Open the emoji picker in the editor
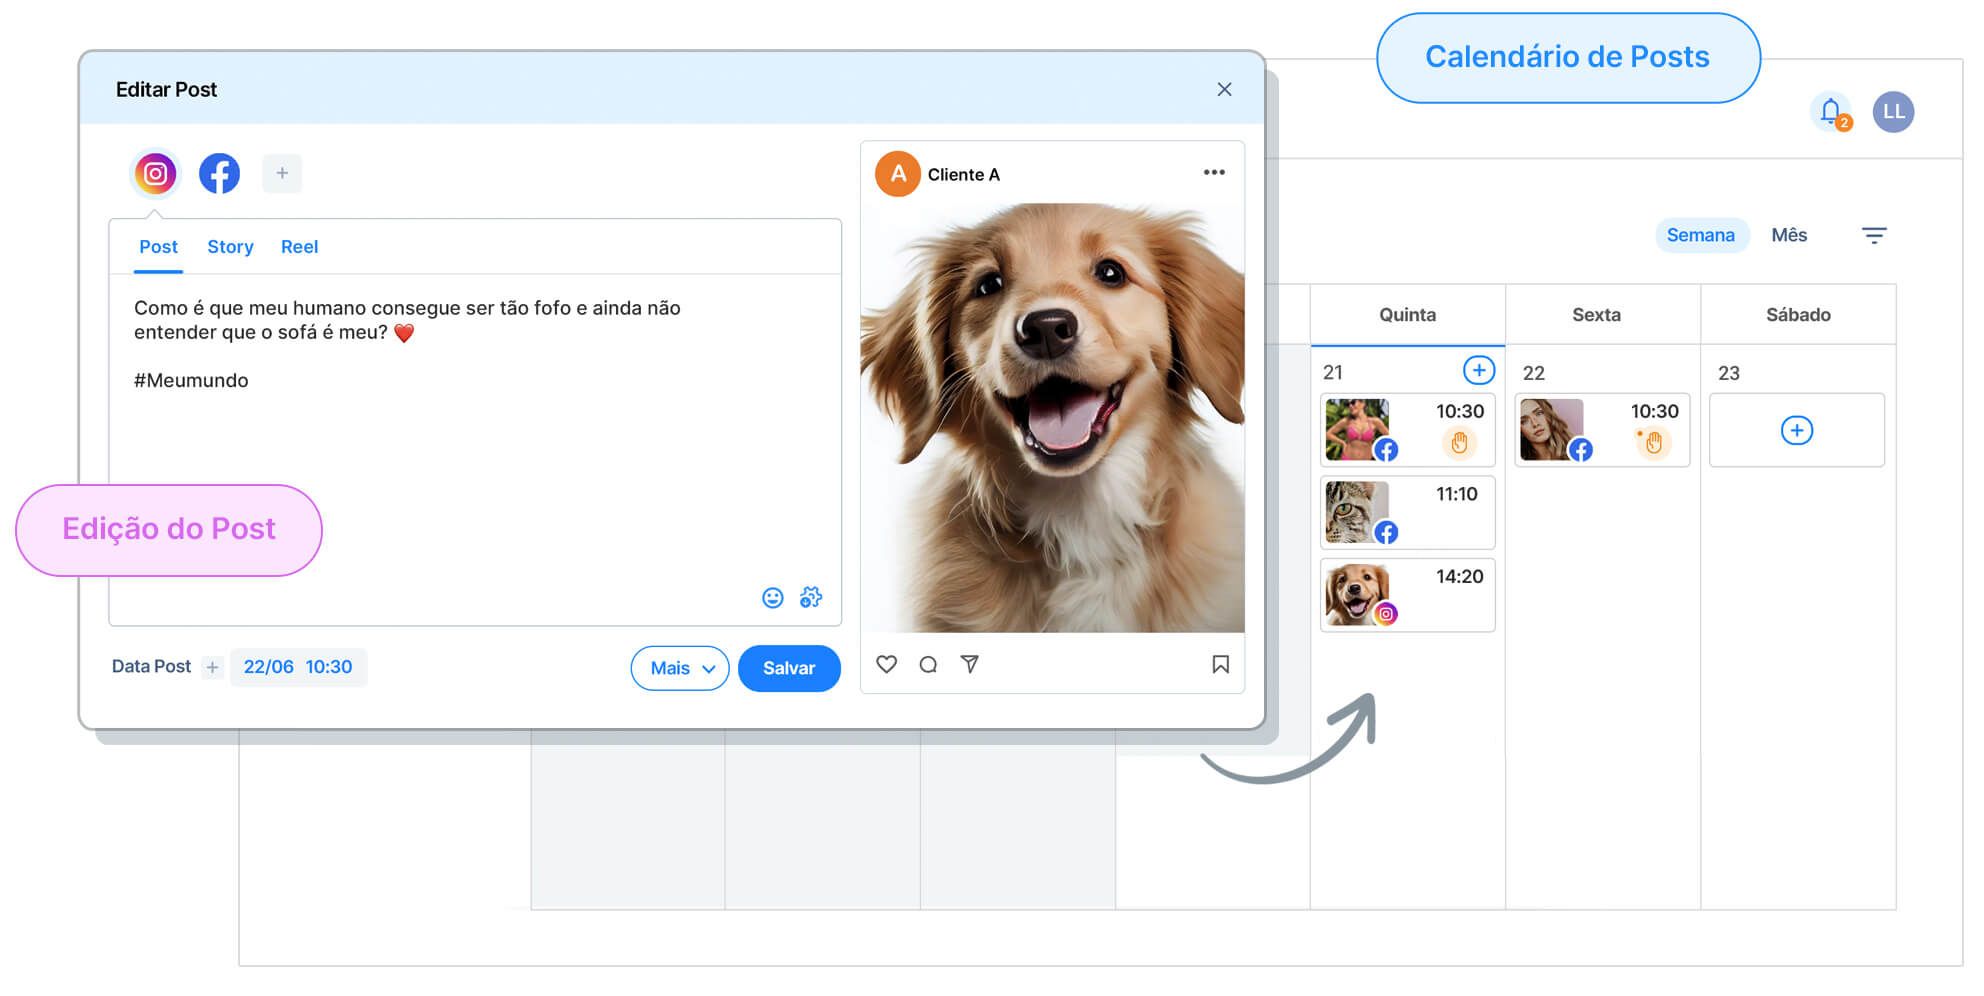This screenshot has width=1984, height=996. [773, 598]
